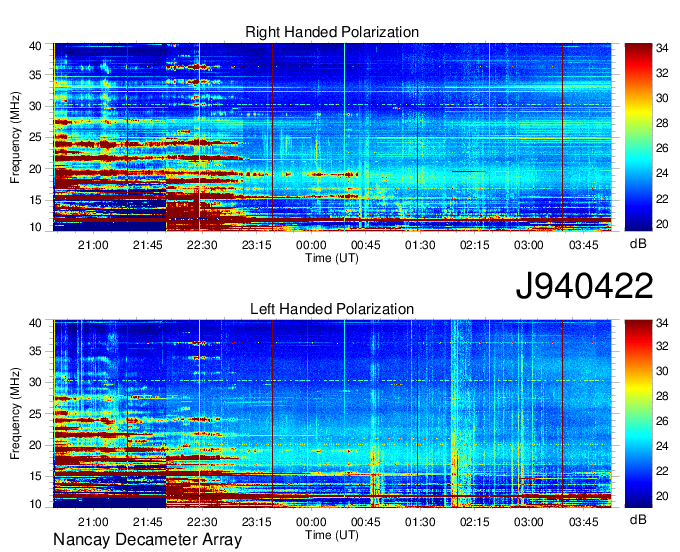Click the 10 MHz tick on top plot
This screenshot has height=552, width=680.
[36, 227]
